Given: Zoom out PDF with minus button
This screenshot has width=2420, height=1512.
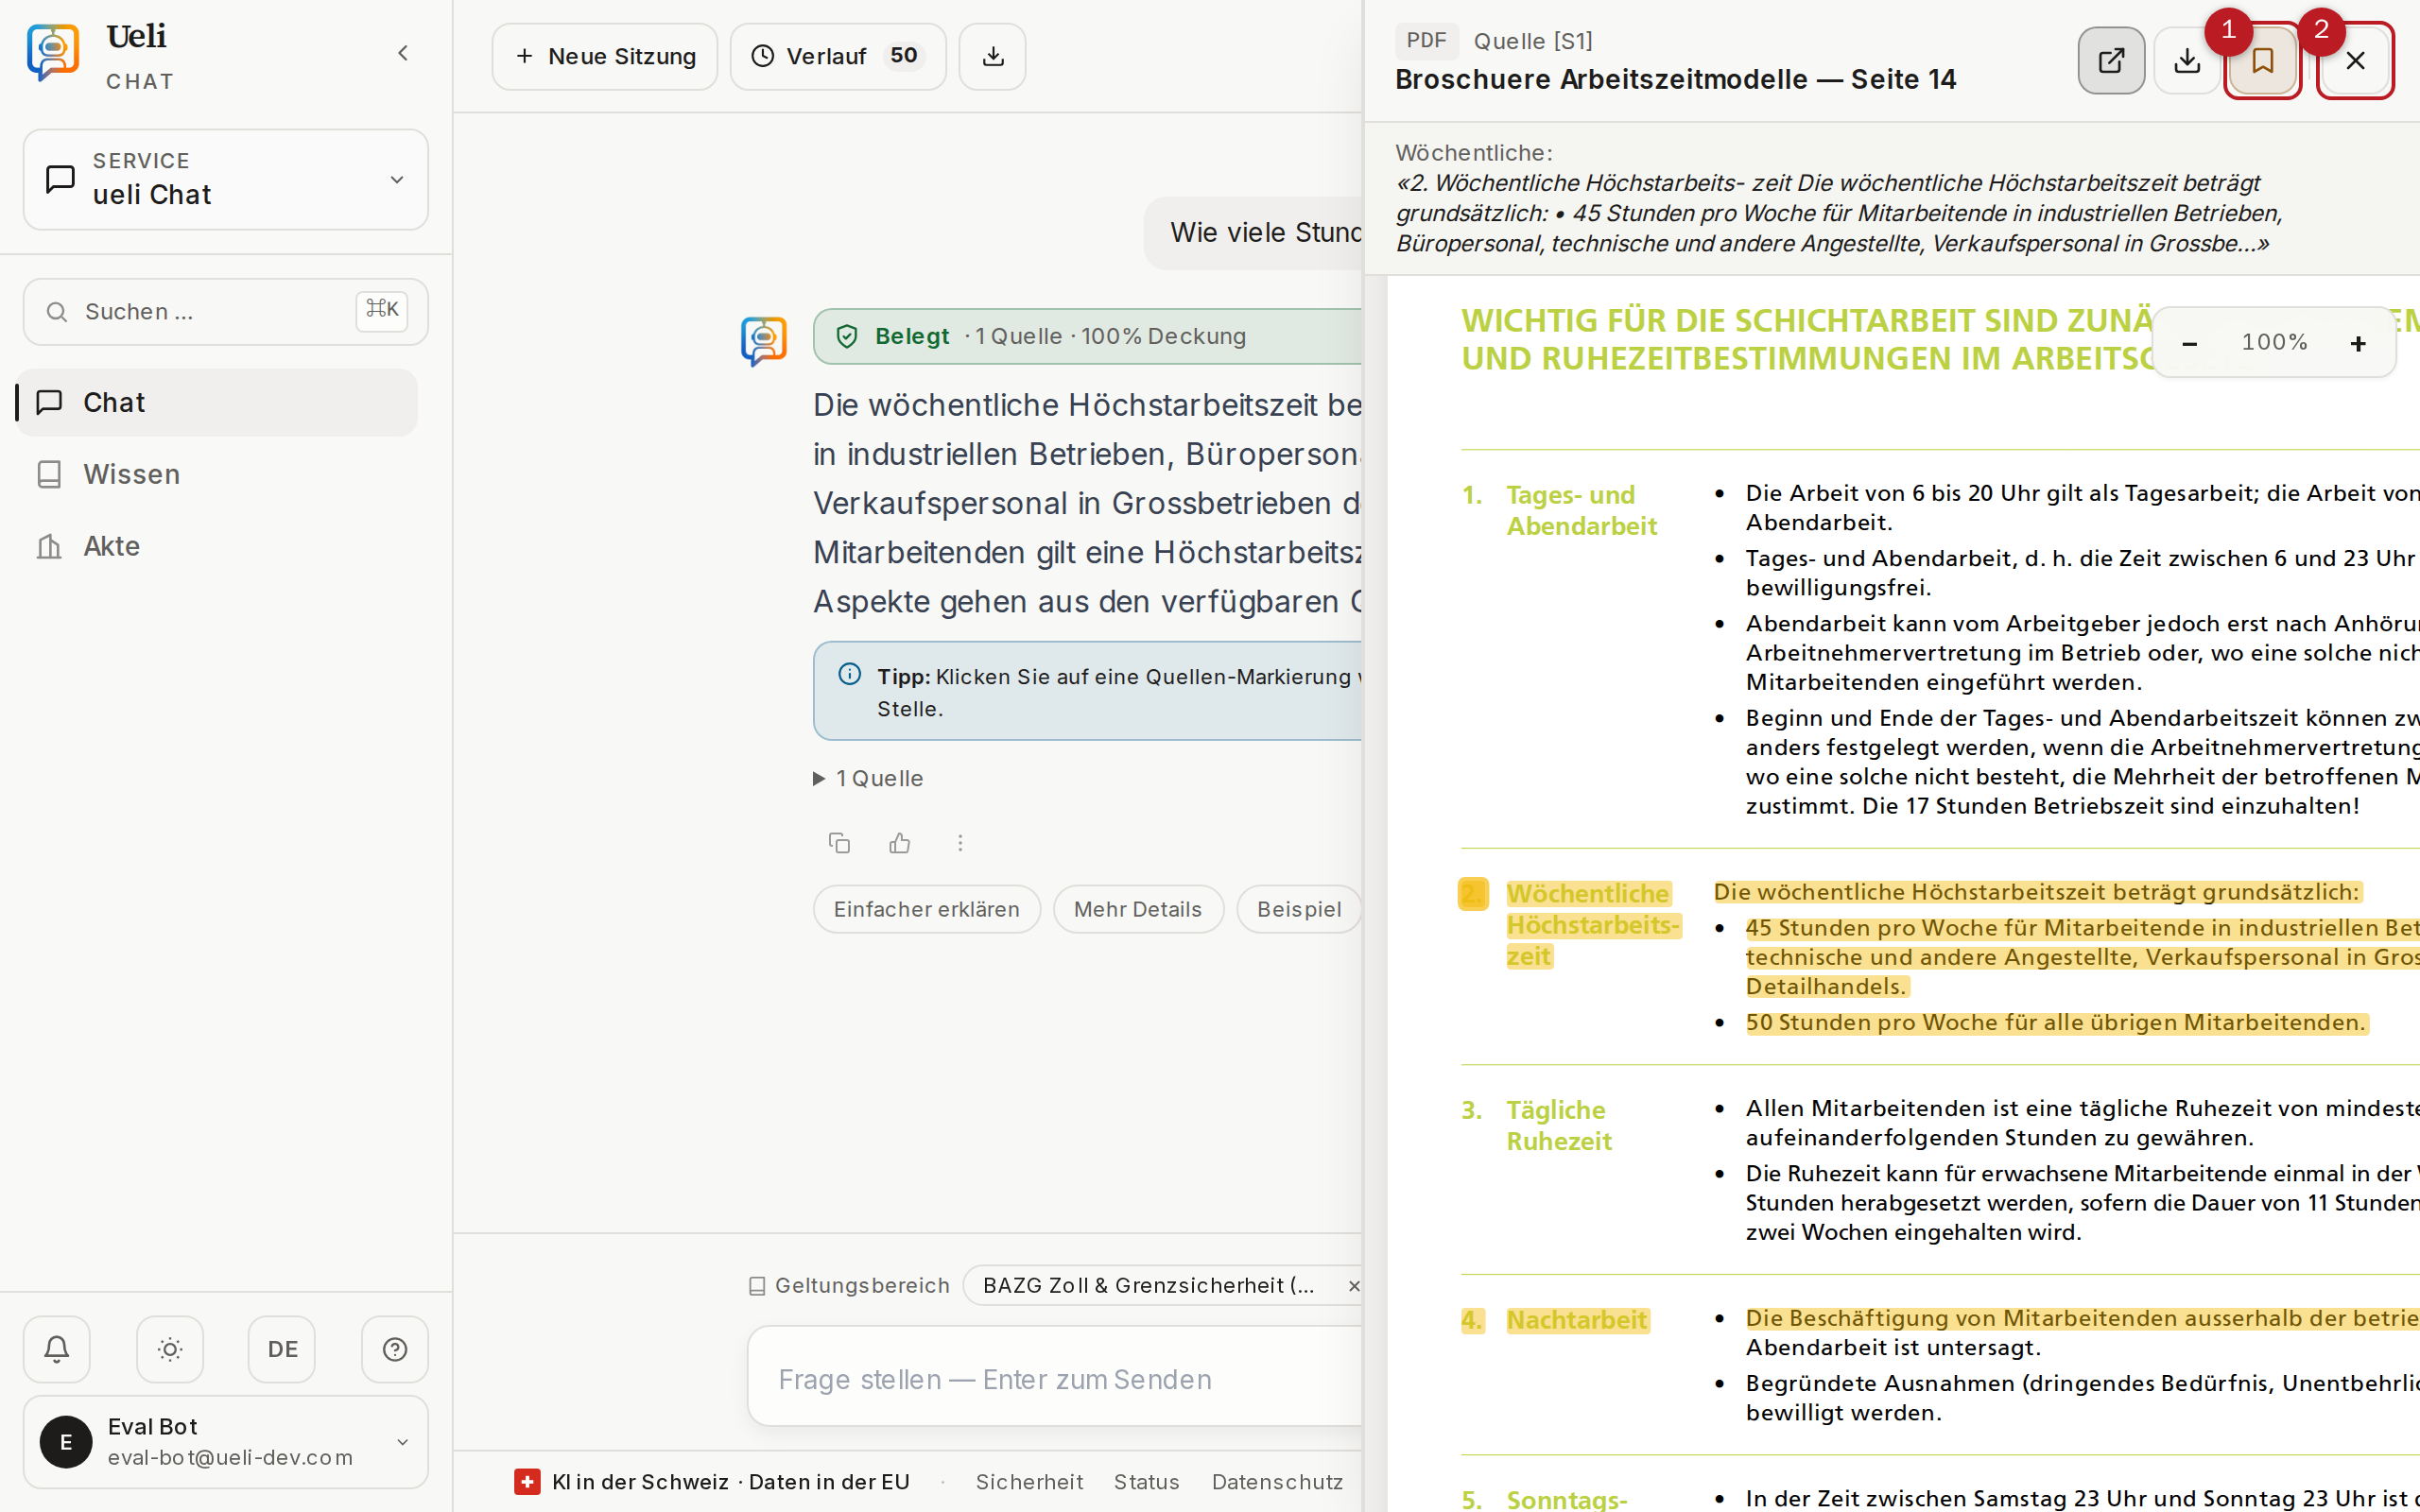Looking at the screenshot, I should tap(2190, 343).
